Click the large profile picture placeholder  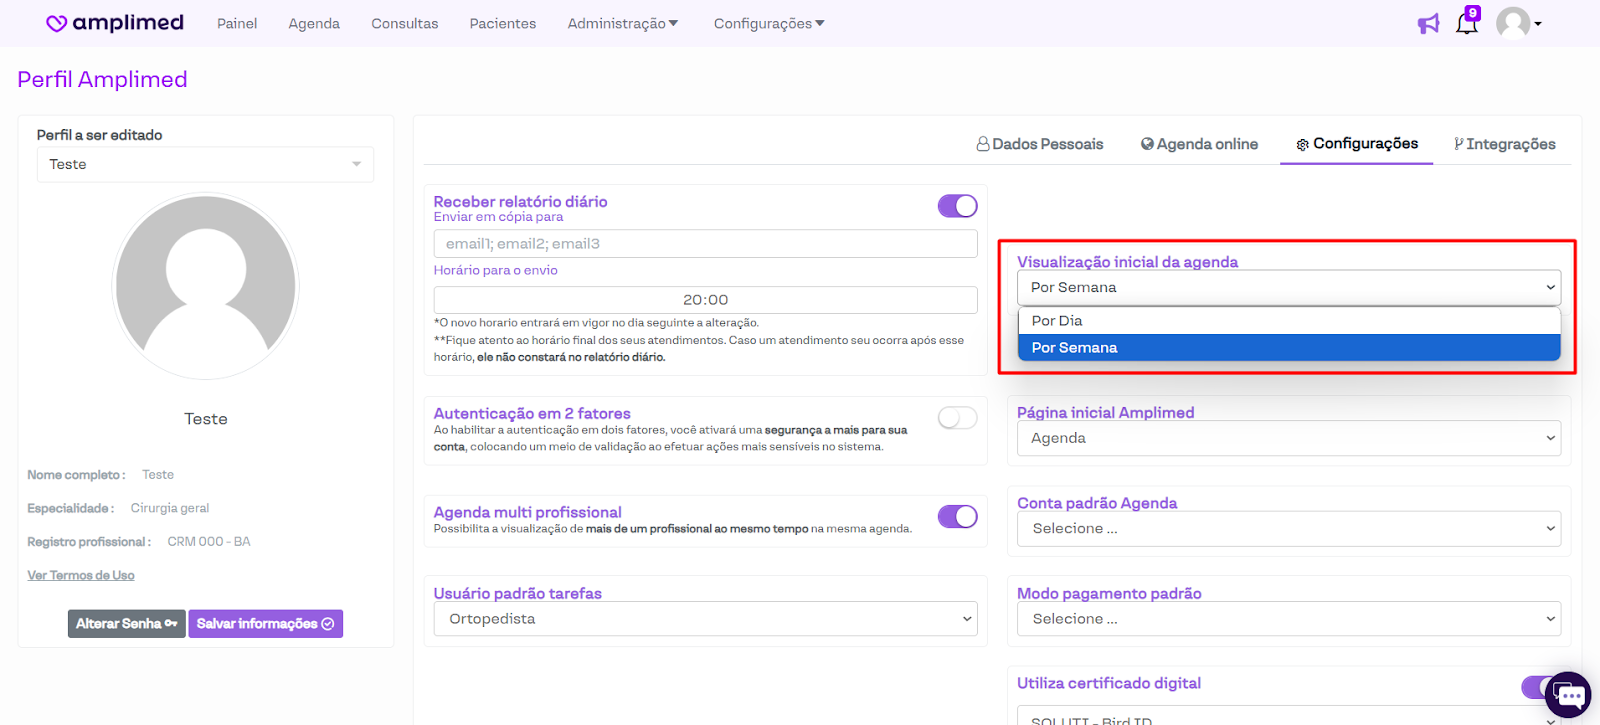tap(206, 286)
